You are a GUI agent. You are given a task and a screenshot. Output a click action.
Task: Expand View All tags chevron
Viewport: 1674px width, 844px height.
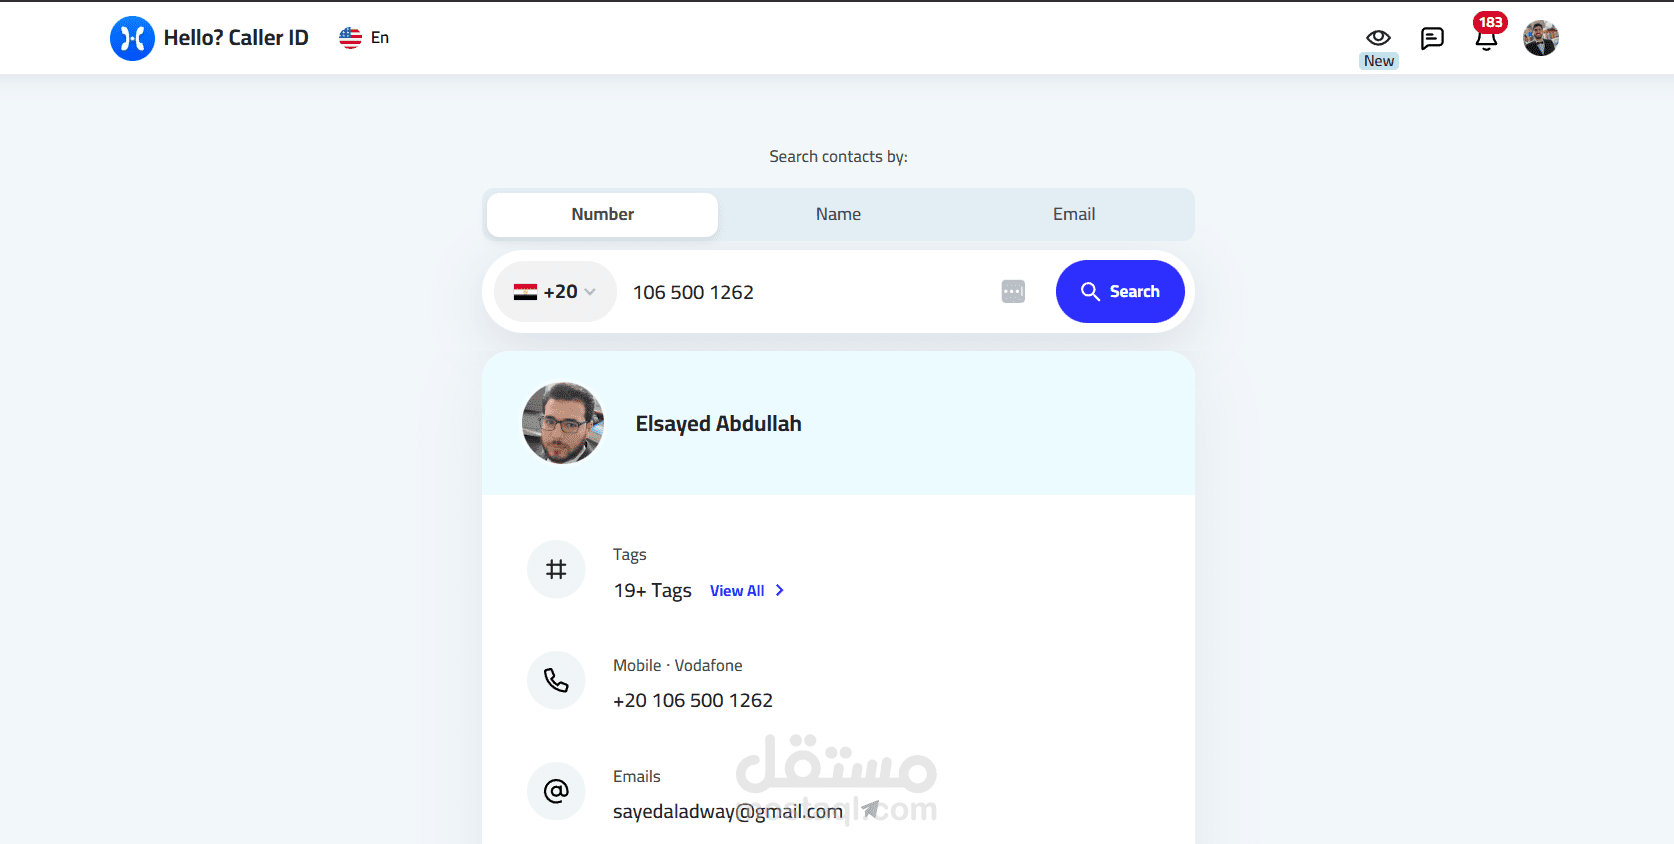(780, 591)
